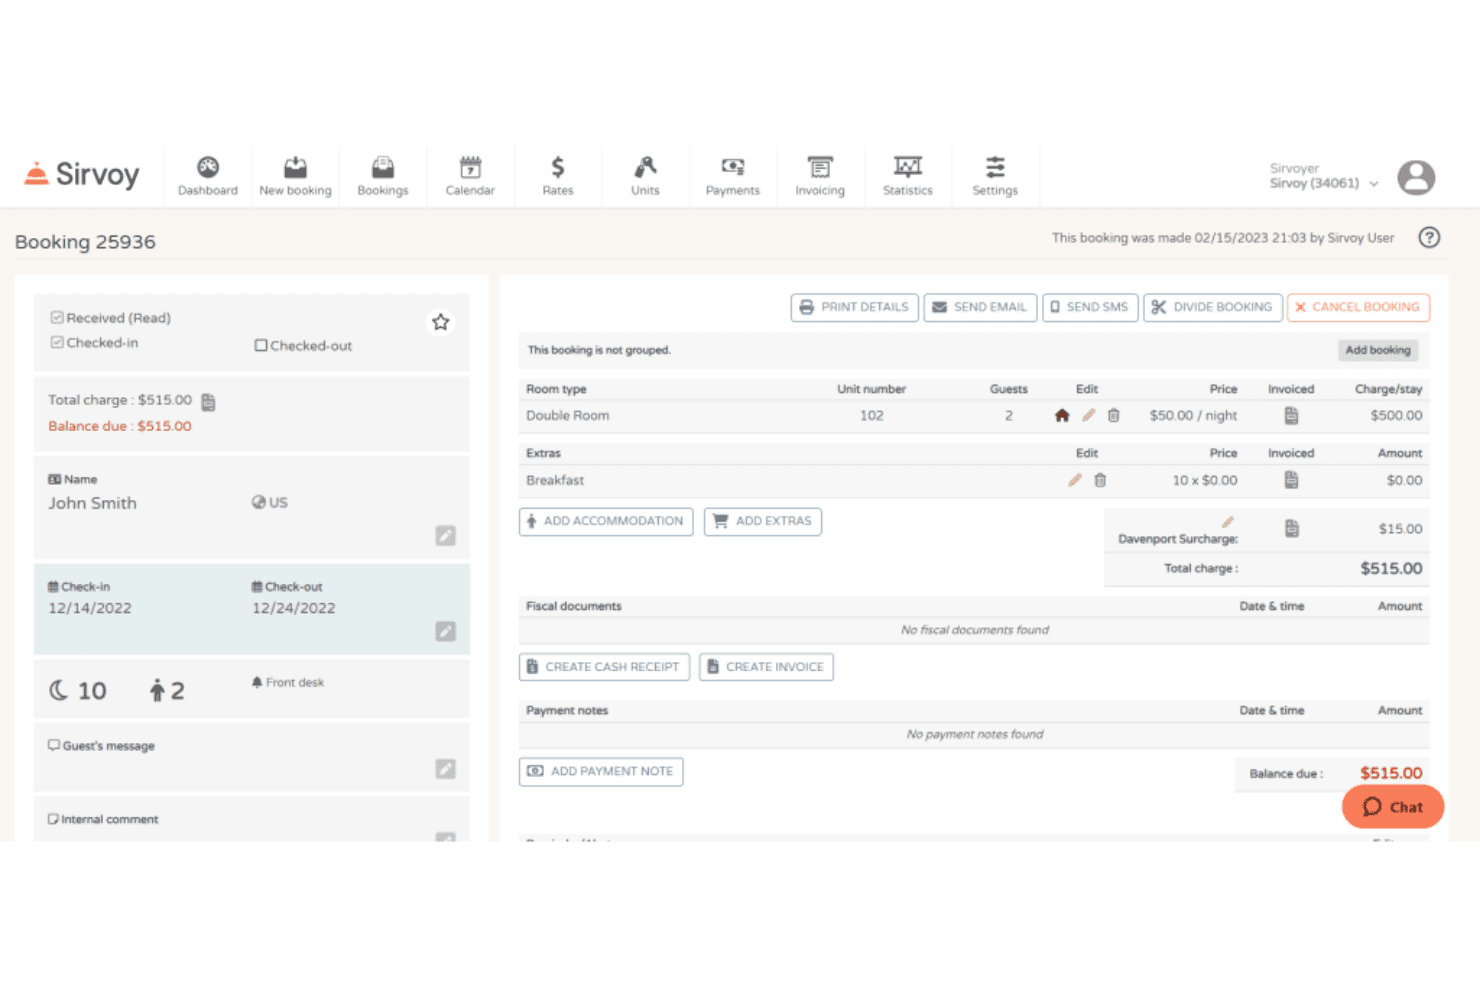Screen dimensions: 1480x987
Task: Open the Invoicing section
Action: click(820, 176)
